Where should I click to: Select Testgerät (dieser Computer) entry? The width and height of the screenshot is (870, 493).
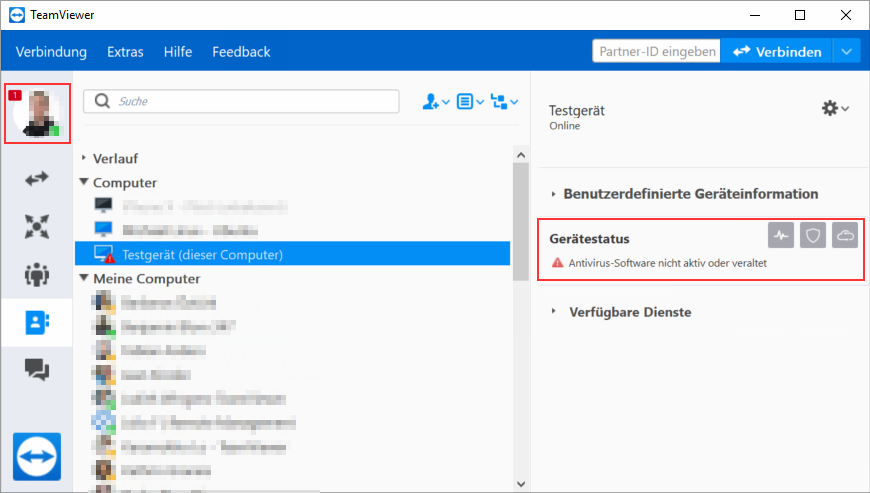point(292,255)
